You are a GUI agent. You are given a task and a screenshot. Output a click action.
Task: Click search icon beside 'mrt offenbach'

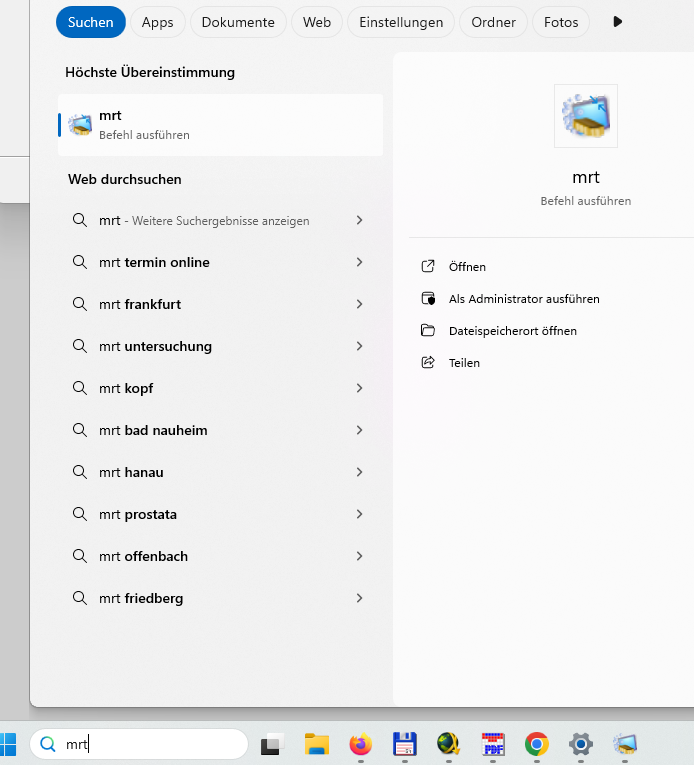pos(80,556)
